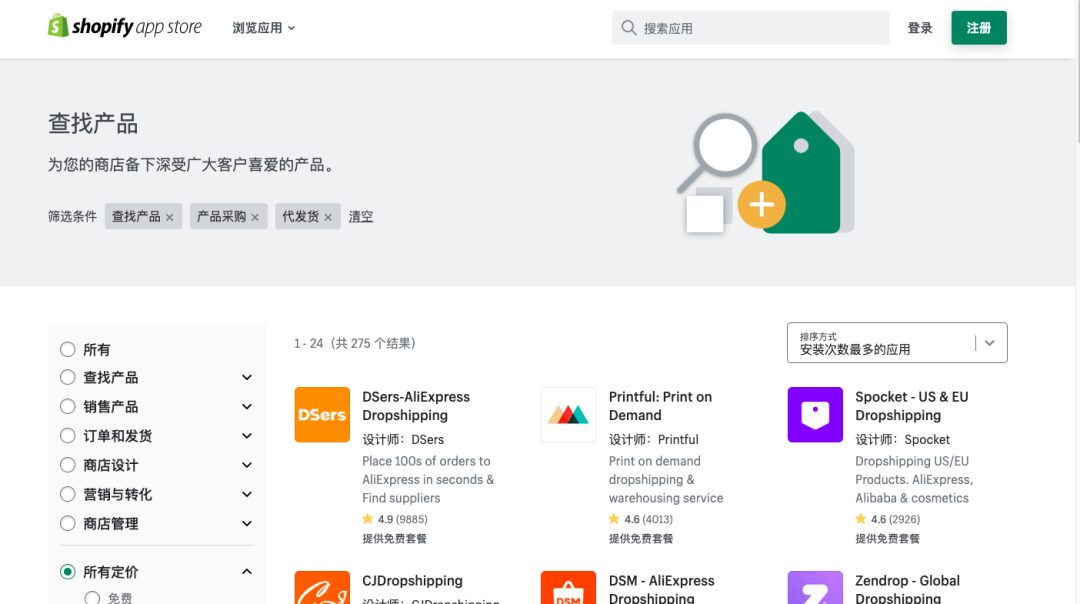
Task: Open the 浏览应用 menu
Action: point(264,28)
